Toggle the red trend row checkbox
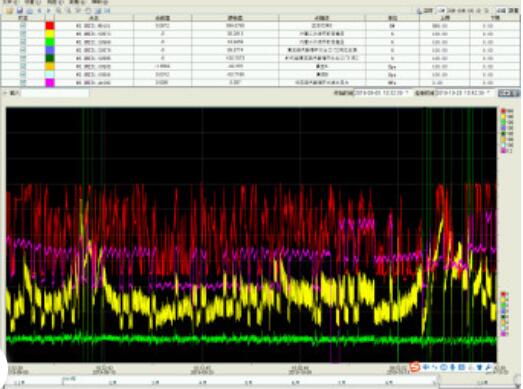 (x=23, y=26)
